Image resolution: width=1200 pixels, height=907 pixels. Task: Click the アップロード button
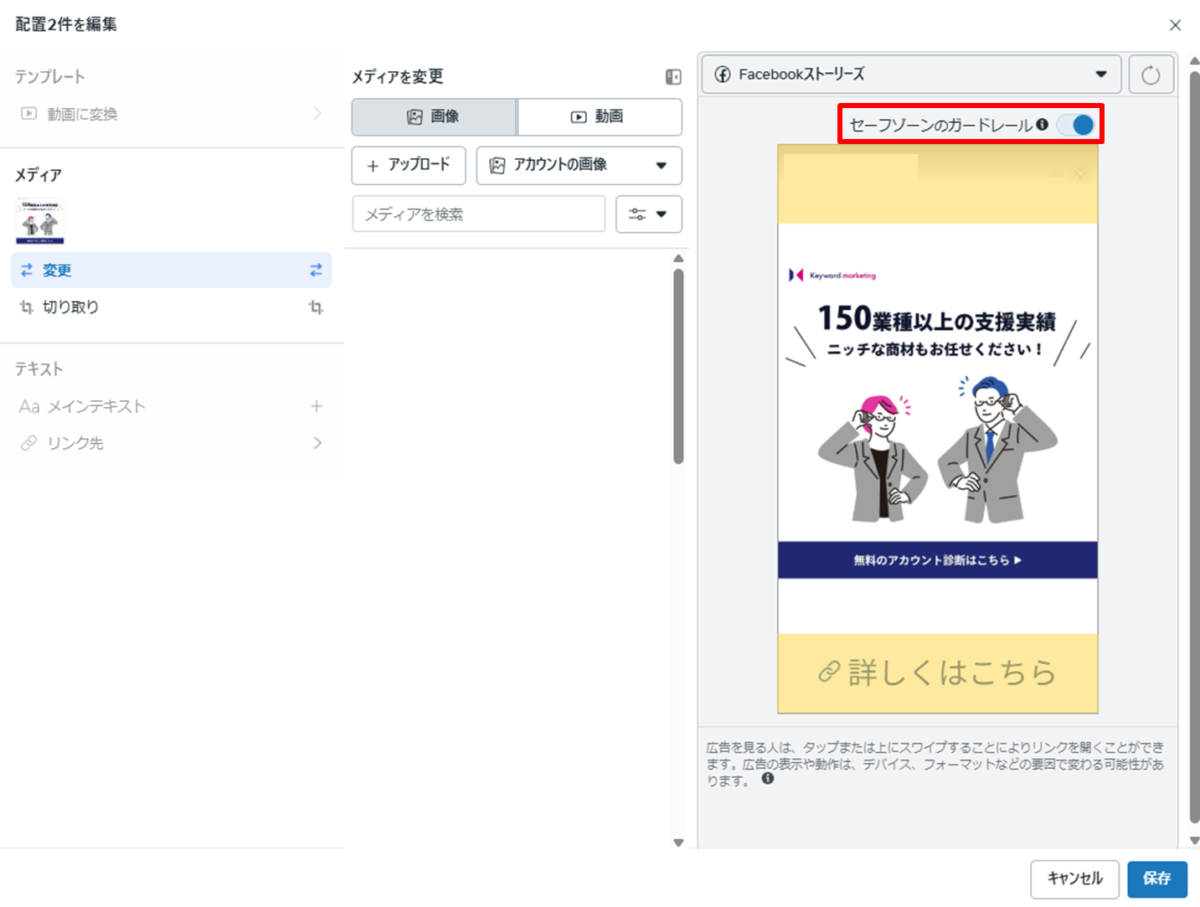coord(408,165)
